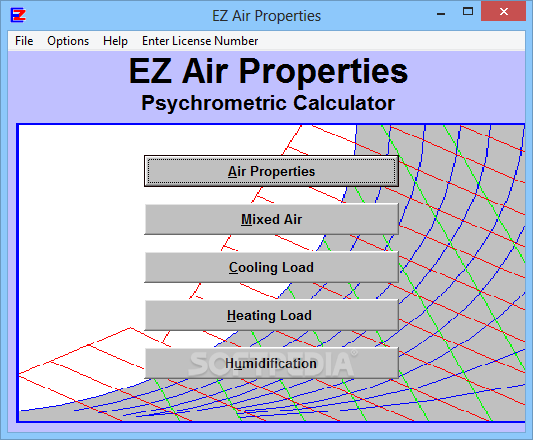This screenshot has height=440, width=533.
Task: Launch the Air Properties calculator
Action: click(271, 171)
